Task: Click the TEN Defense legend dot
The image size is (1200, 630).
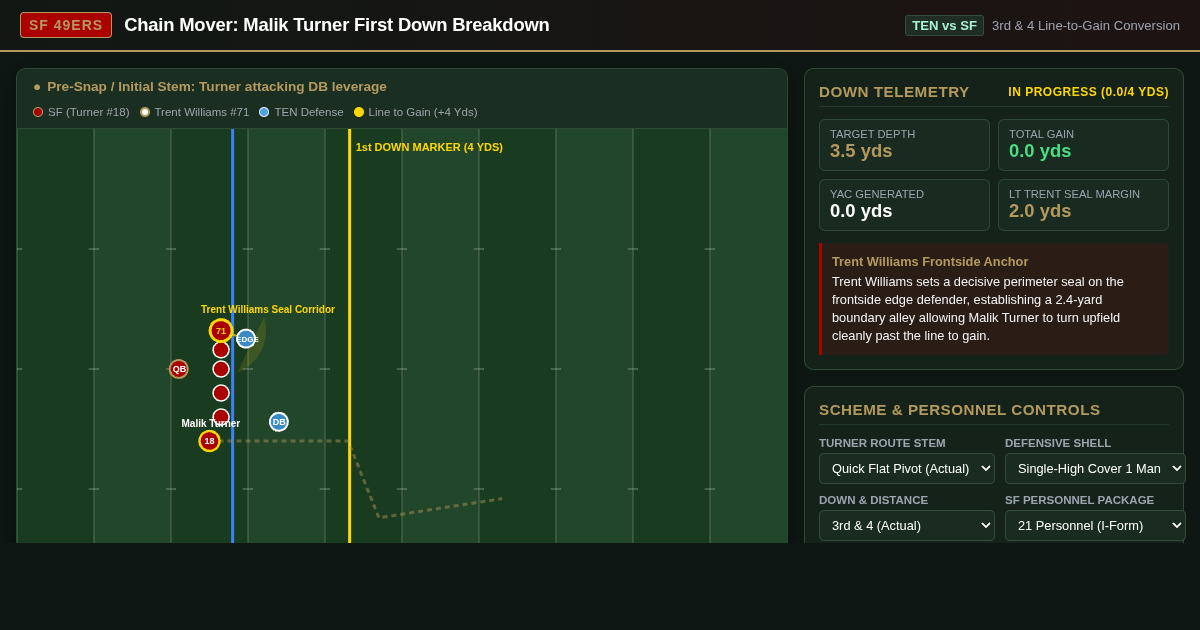Action: point(264,112)
